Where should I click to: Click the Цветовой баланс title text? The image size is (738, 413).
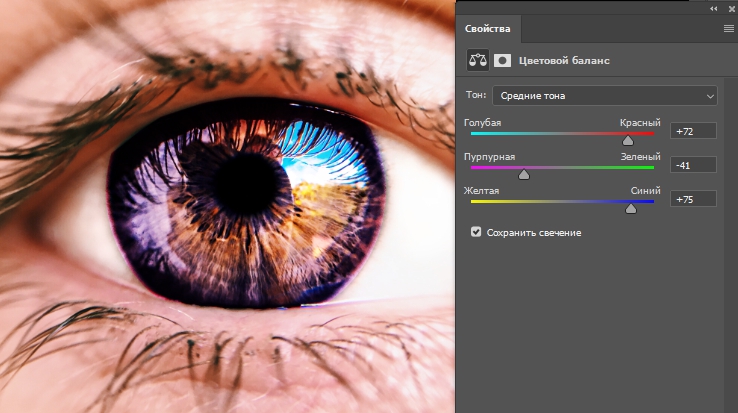pos(564,60)
